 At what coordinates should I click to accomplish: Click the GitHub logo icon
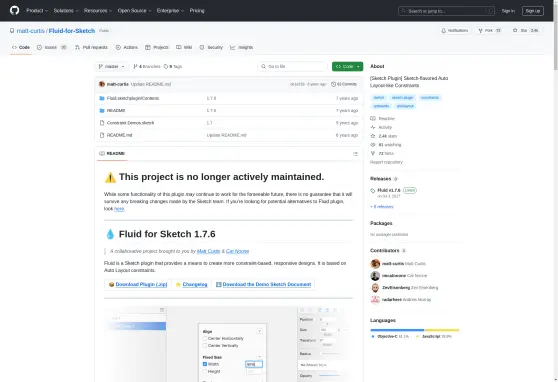(15, 10)
